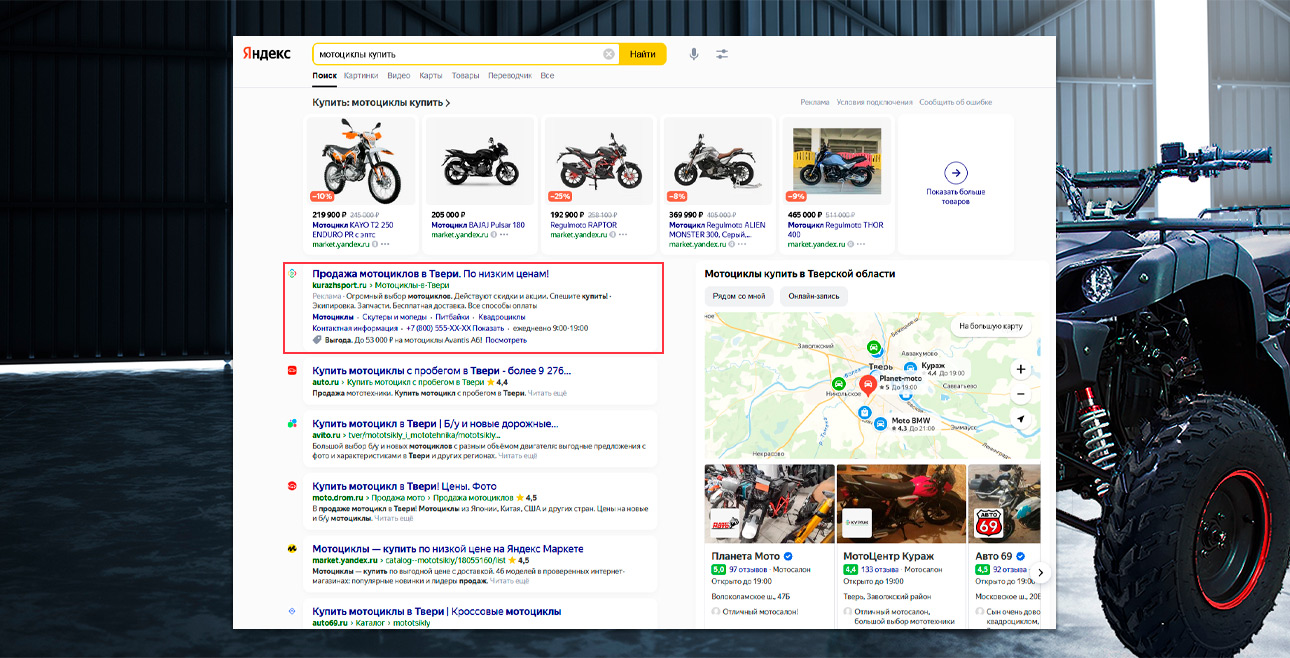Click the map geolocation arrow icon
The width and height of the screenshot is (1290, 658).
[1020, 419]
